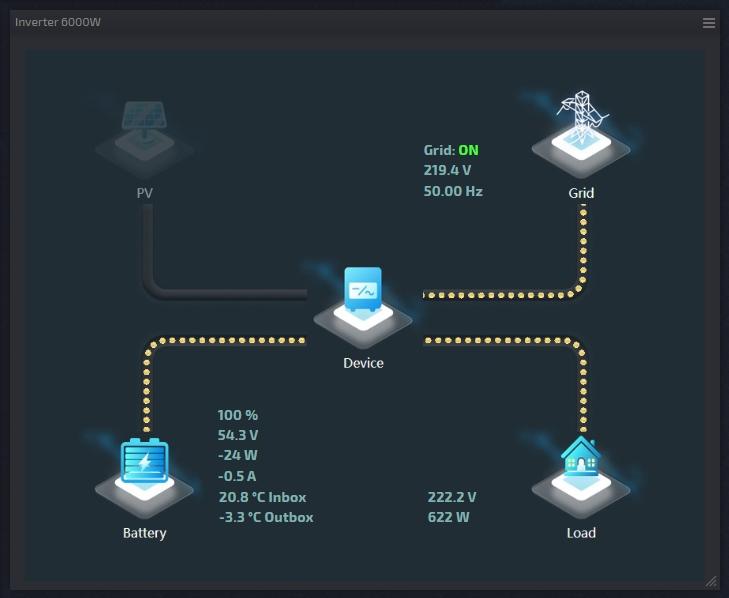Click the PV label text

coord(145,193)
